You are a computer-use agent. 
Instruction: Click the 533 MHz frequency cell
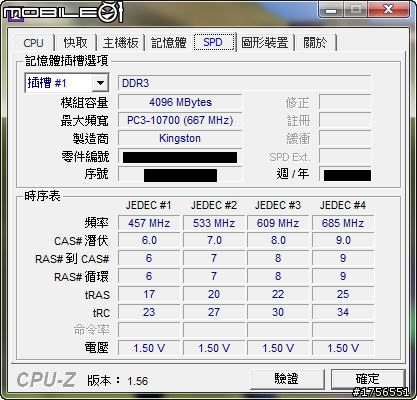(x=214, y=223)
